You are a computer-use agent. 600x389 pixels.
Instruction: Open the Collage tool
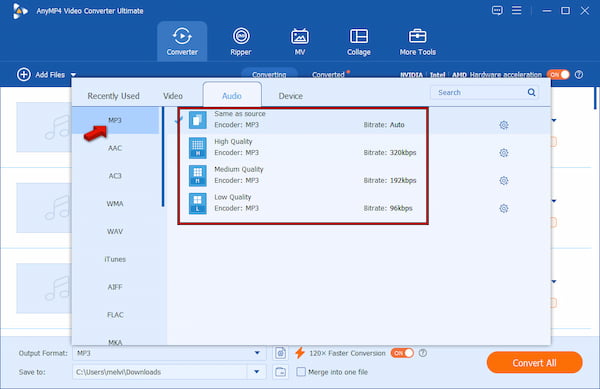point(359,42)
